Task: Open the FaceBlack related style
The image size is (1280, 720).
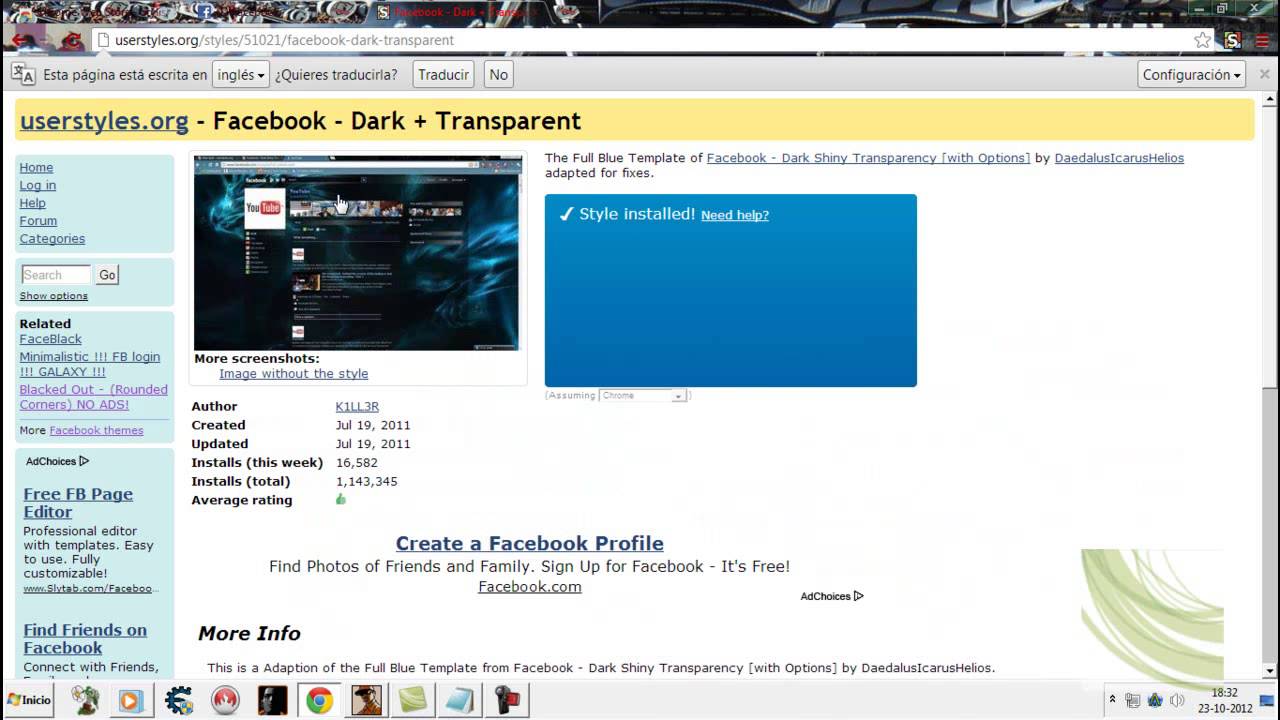Action: (x=51, y=339)
